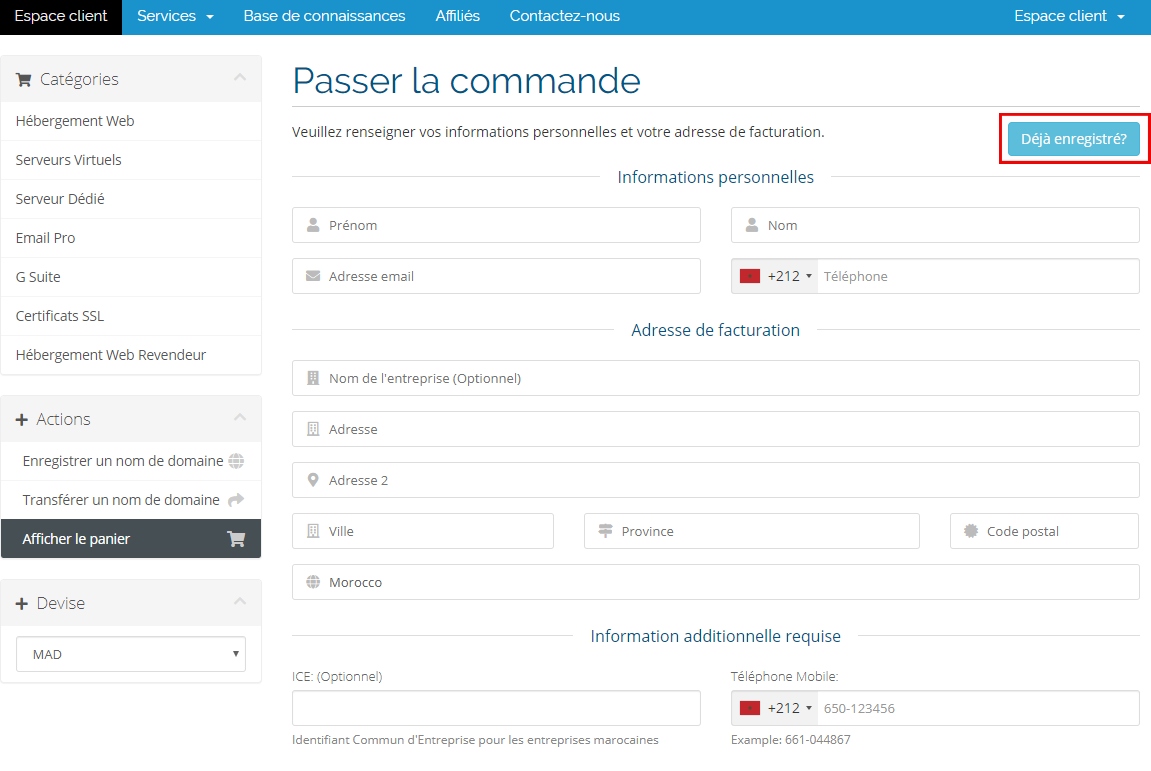Image resolution: width=1151 pixels, height=771 pixels.
Task: Open Base de connaissances in the navbar
Action: pyautogui.click(x=324, y=16)
